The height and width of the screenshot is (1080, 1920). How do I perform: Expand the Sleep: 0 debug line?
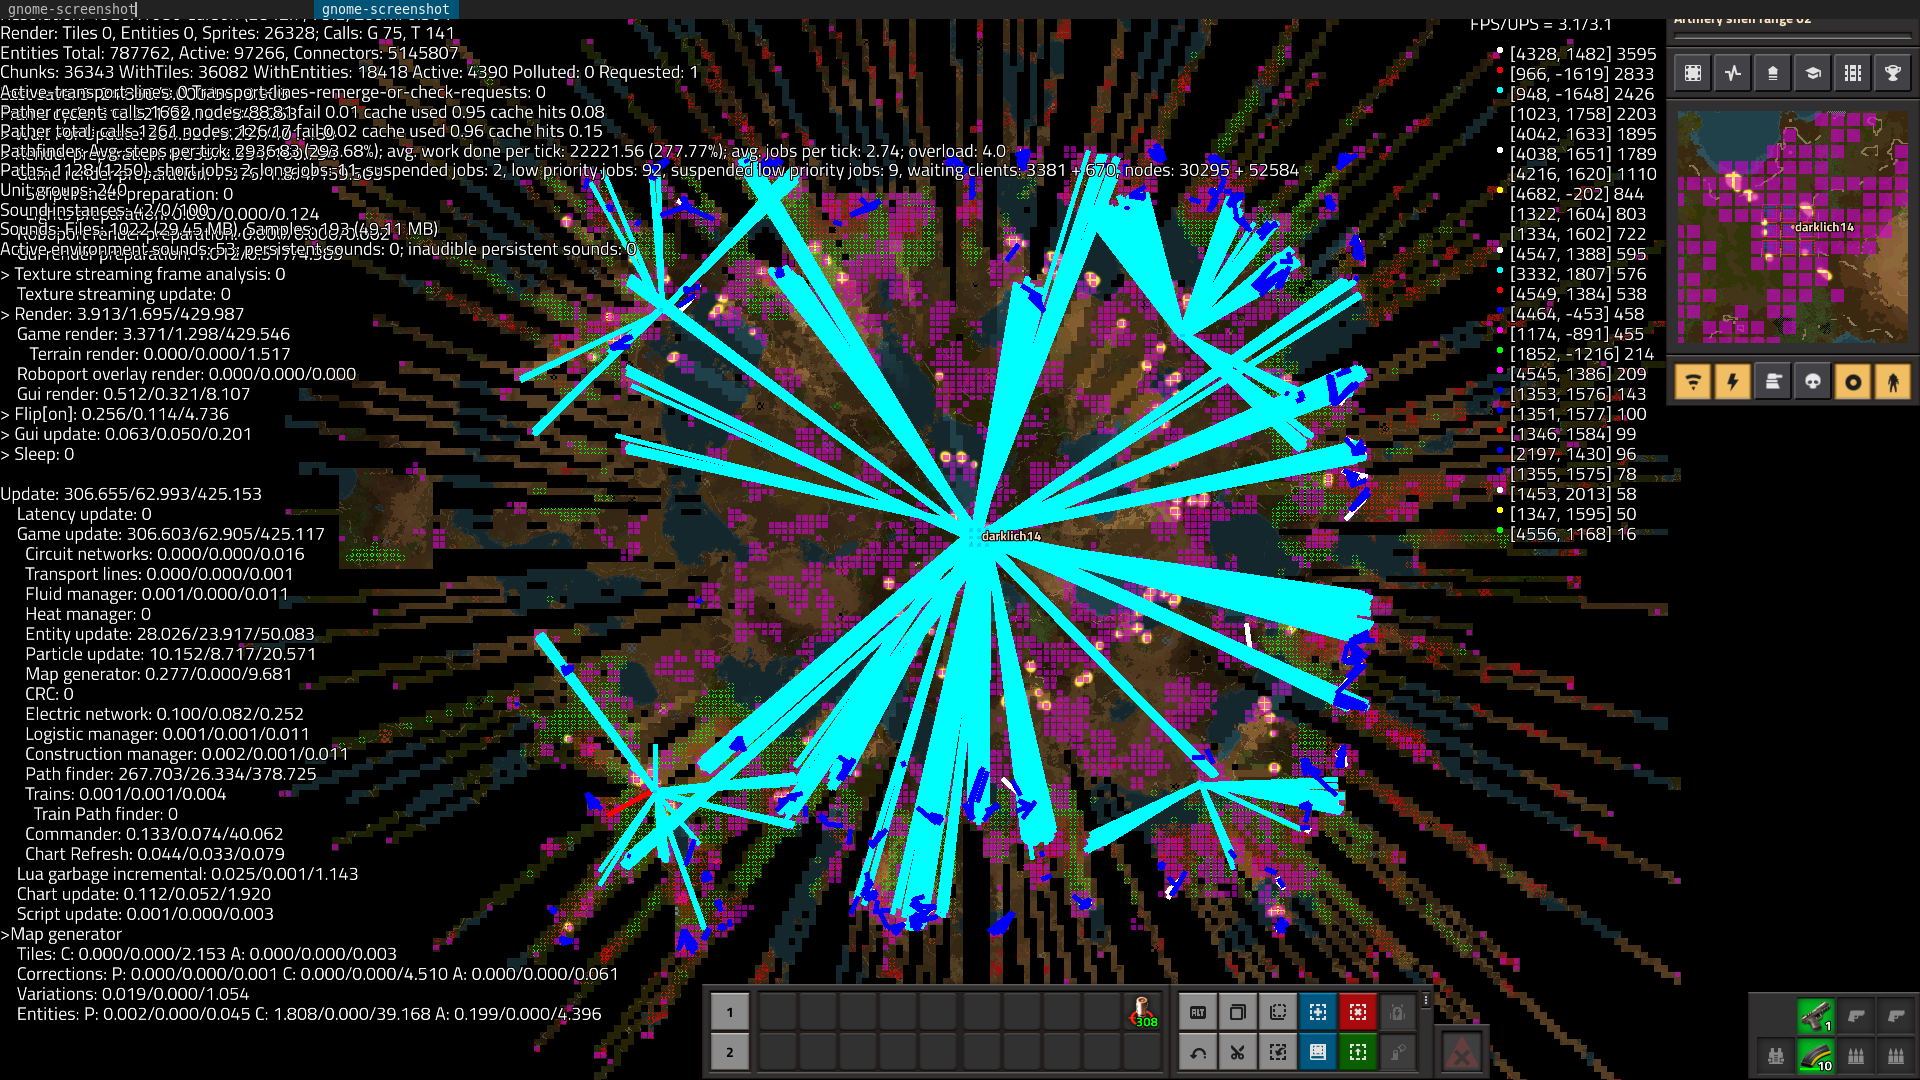point(37,454)
